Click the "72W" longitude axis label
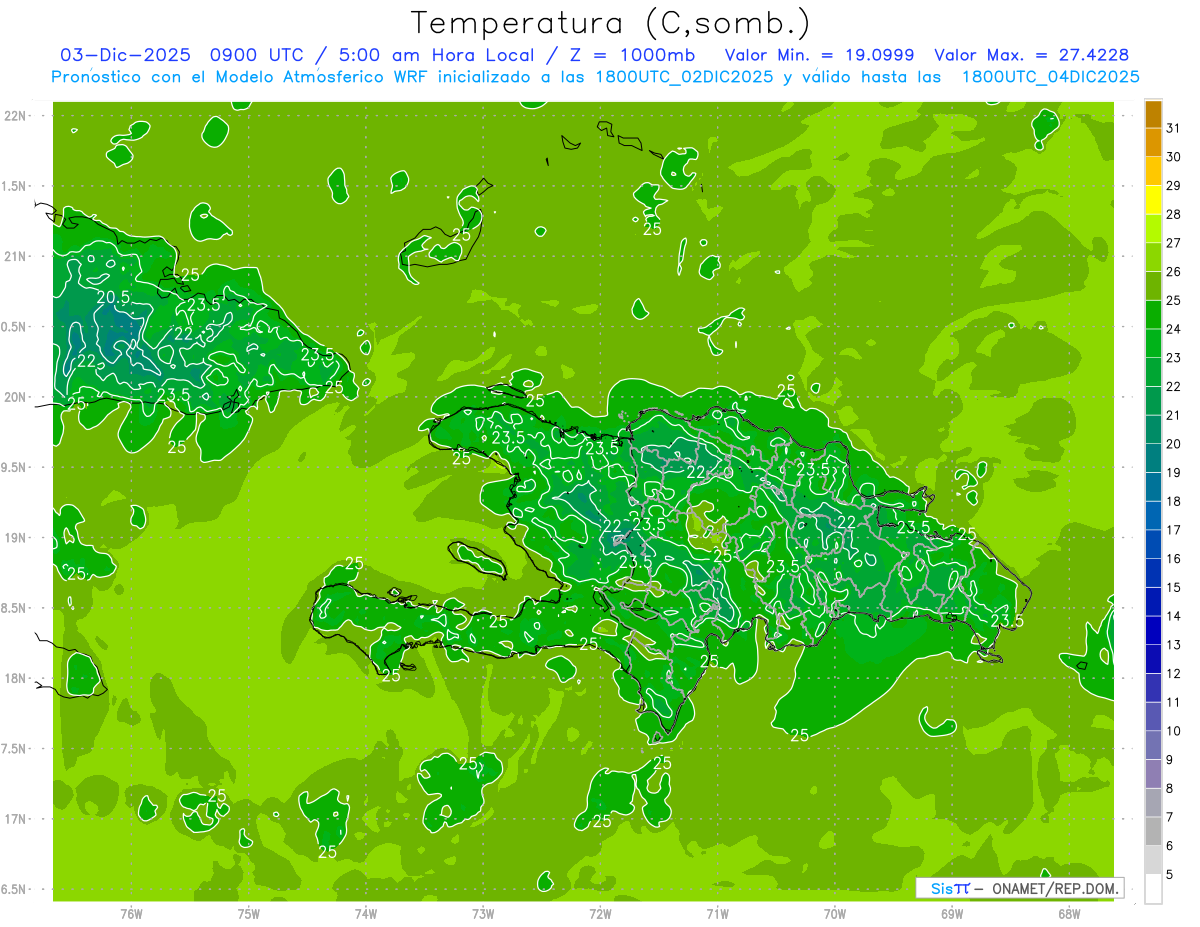 [600, 913]
